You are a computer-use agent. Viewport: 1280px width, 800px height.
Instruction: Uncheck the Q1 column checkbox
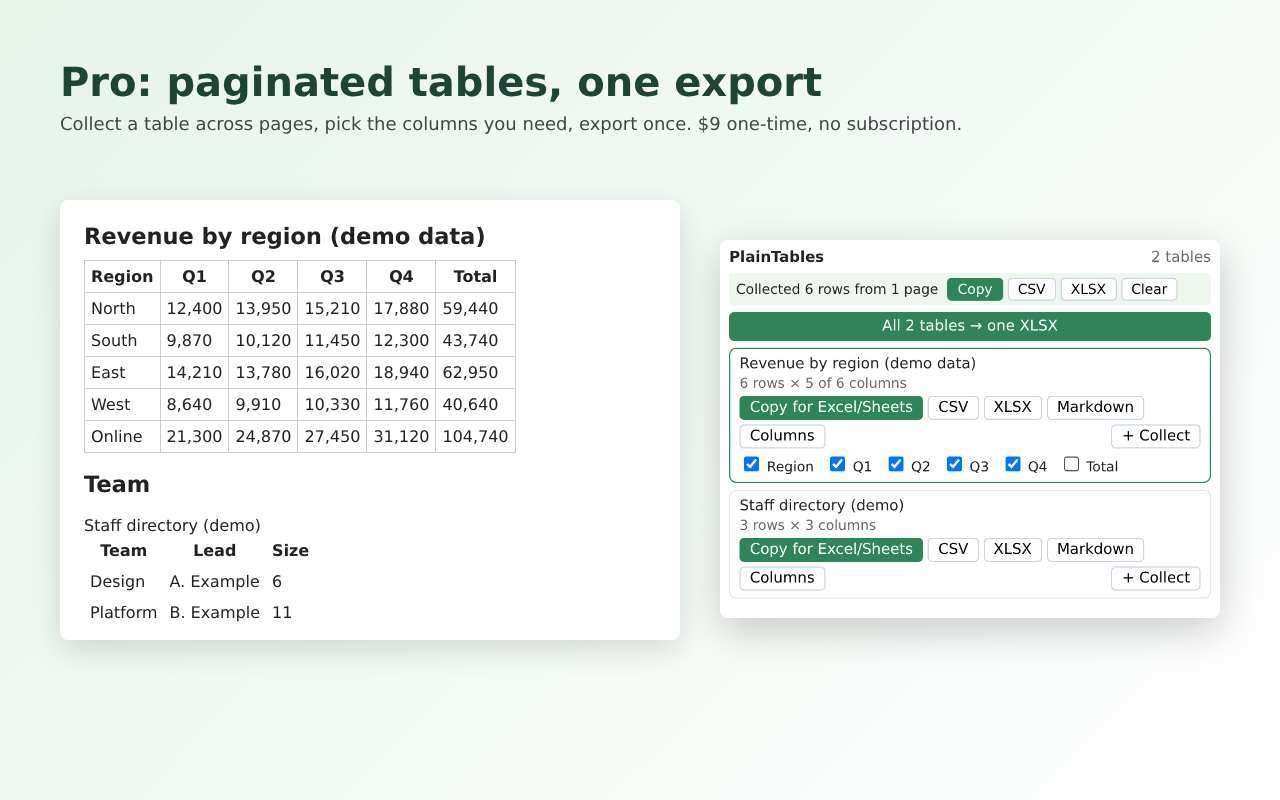click(838, 464)
